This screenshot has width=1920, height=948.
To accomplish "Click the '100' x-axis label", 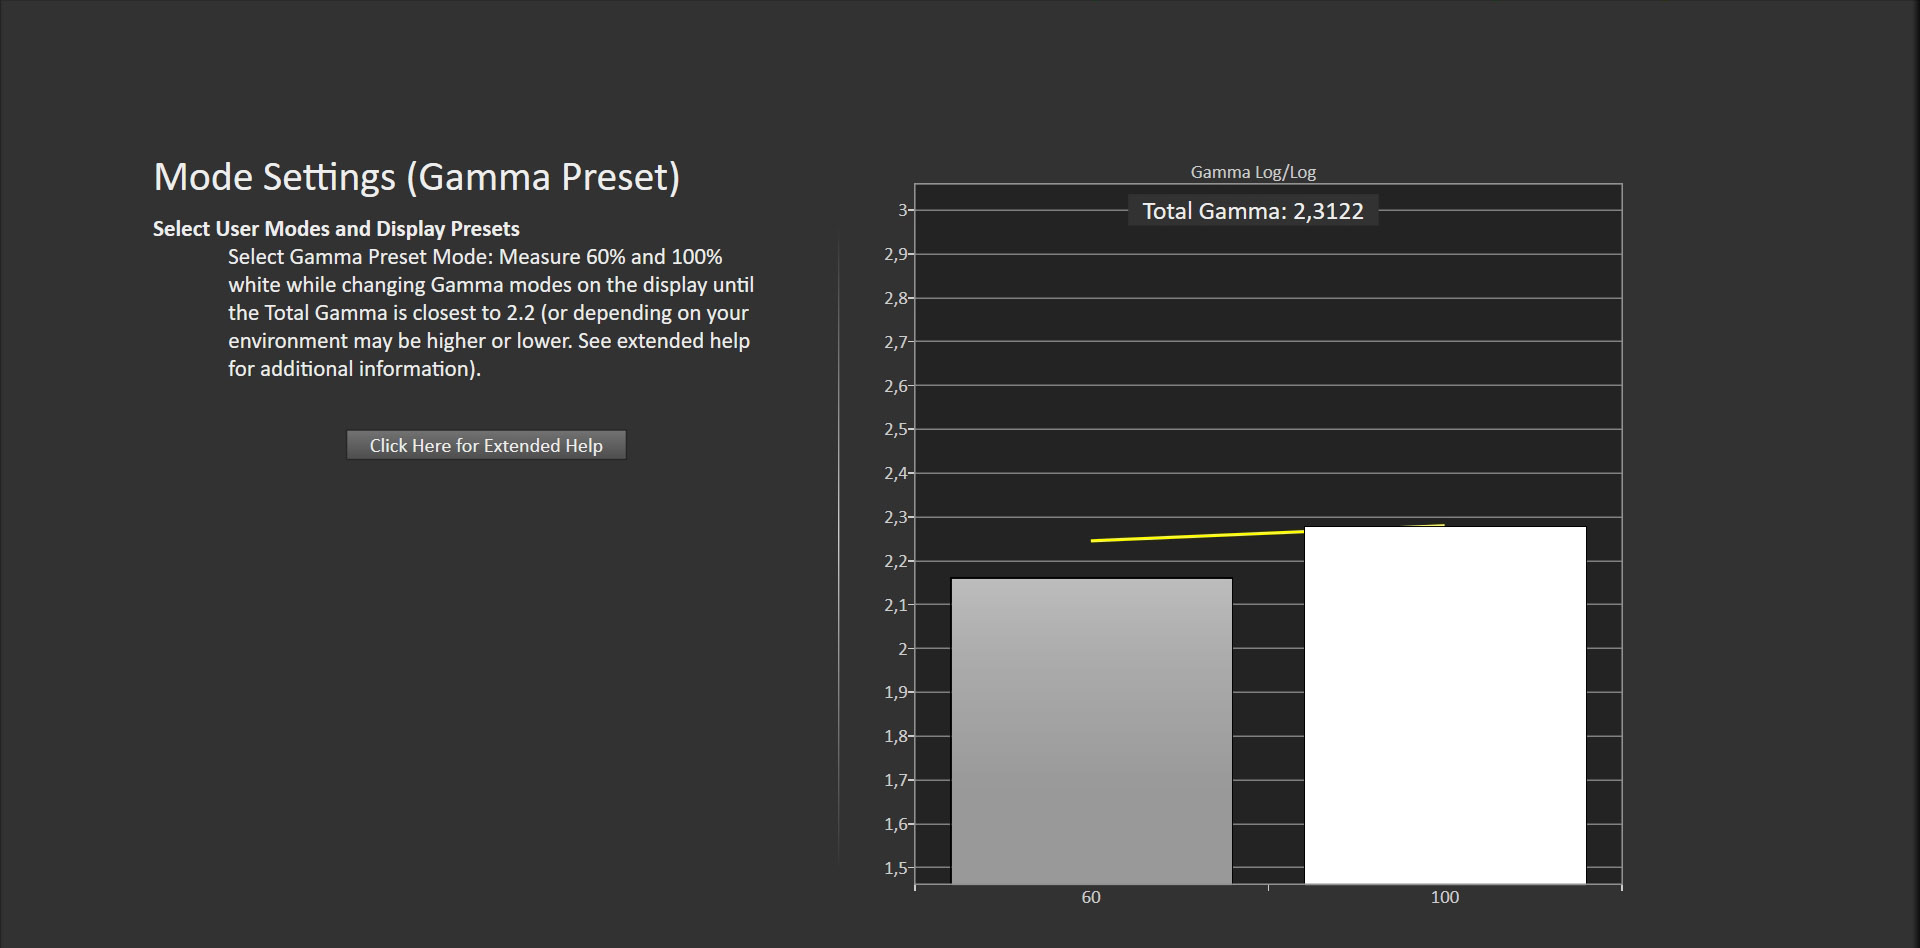I will point(1444,897).
